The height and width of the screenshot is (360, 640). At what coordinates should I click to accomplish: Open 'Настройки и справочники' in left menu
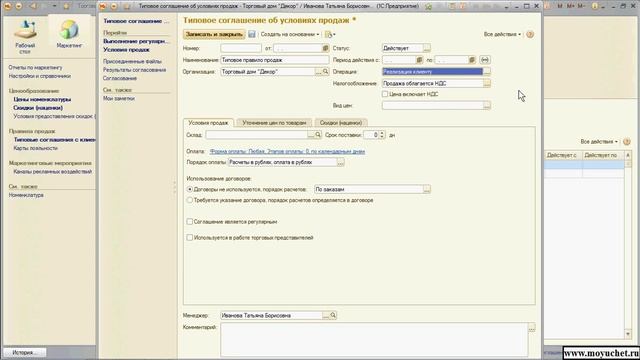point(40,76)
